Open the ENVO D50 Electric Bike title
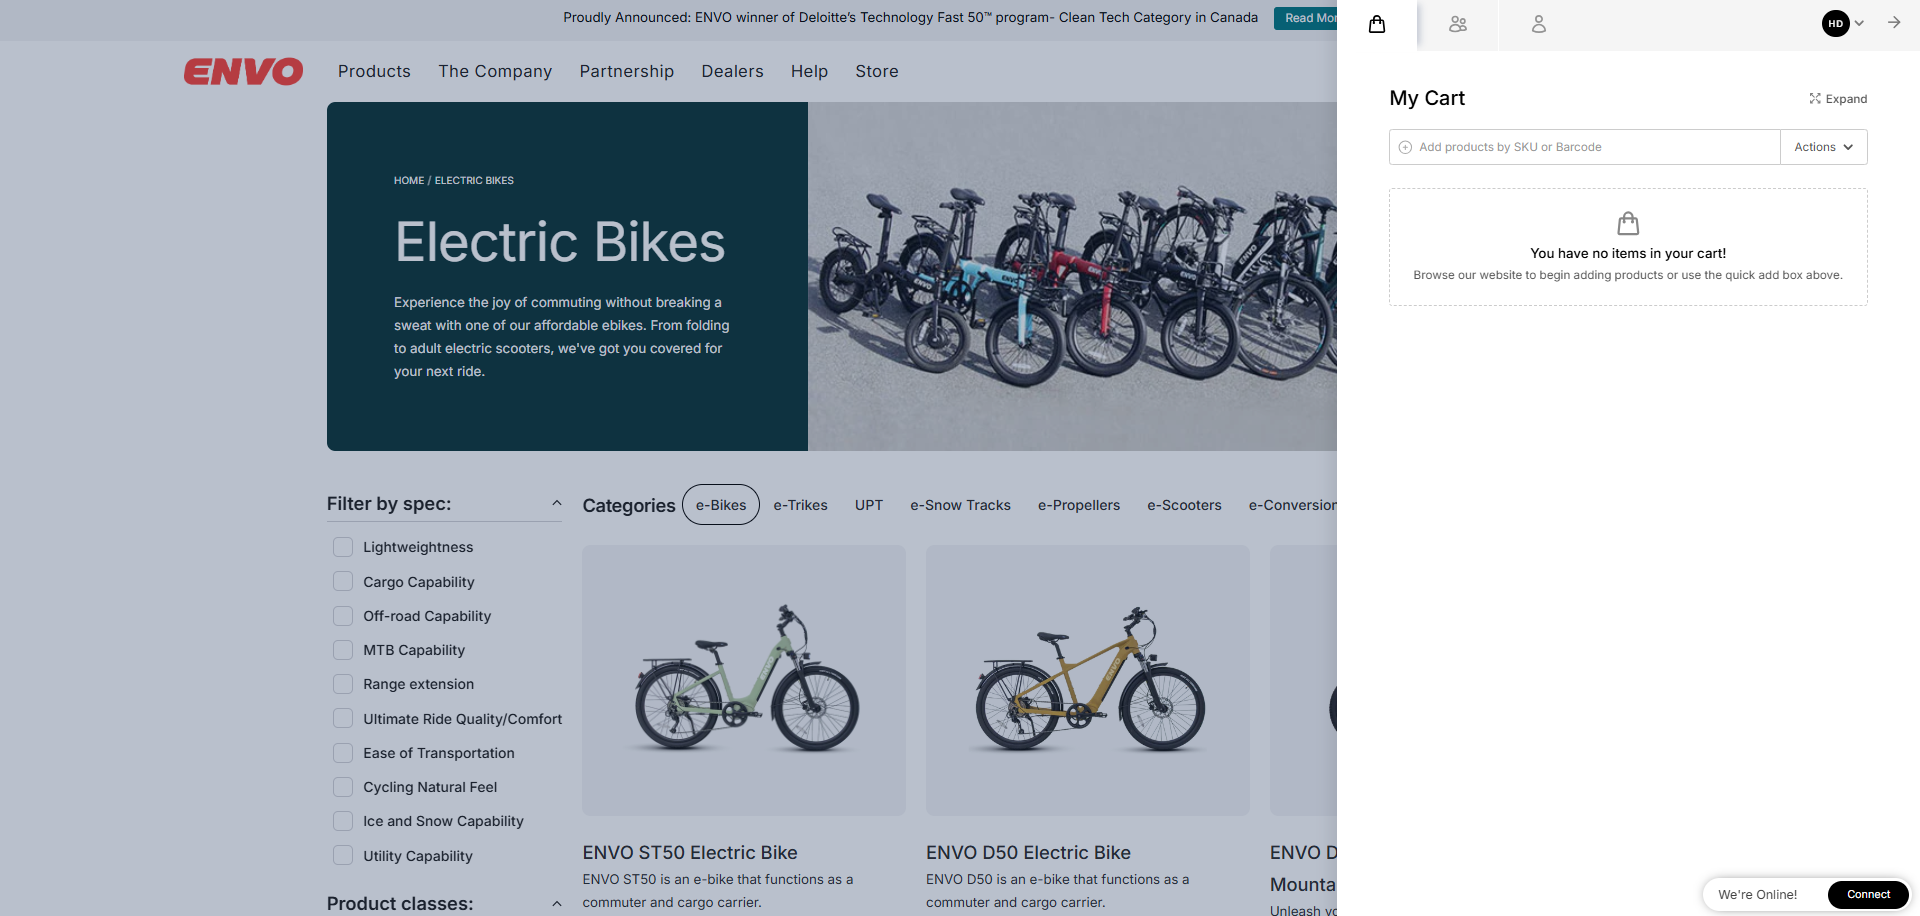1920x916 pixels. click(1028, 853)
